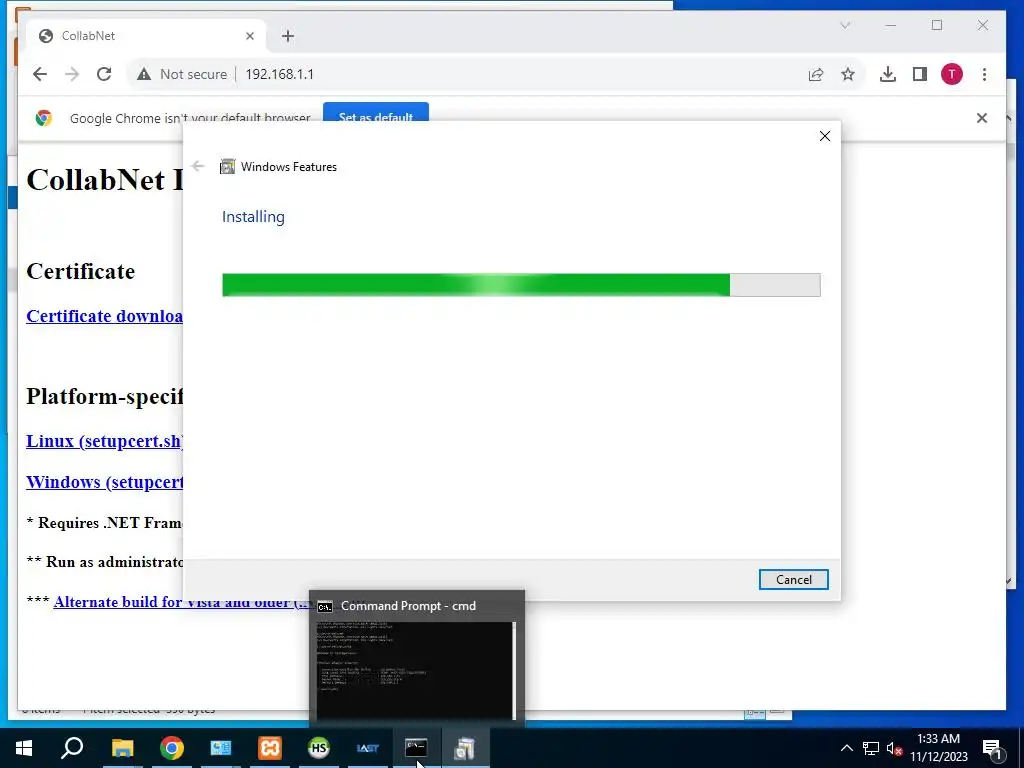Go back in Chrome browser
1024x768 pixels.
40,74
